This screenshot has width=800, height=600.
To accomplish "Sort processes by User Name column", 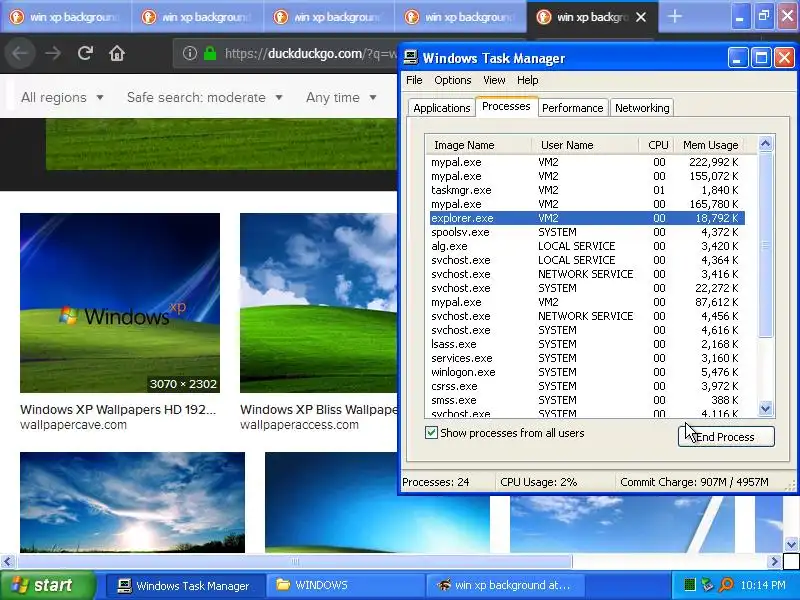I will coord(585,145).
